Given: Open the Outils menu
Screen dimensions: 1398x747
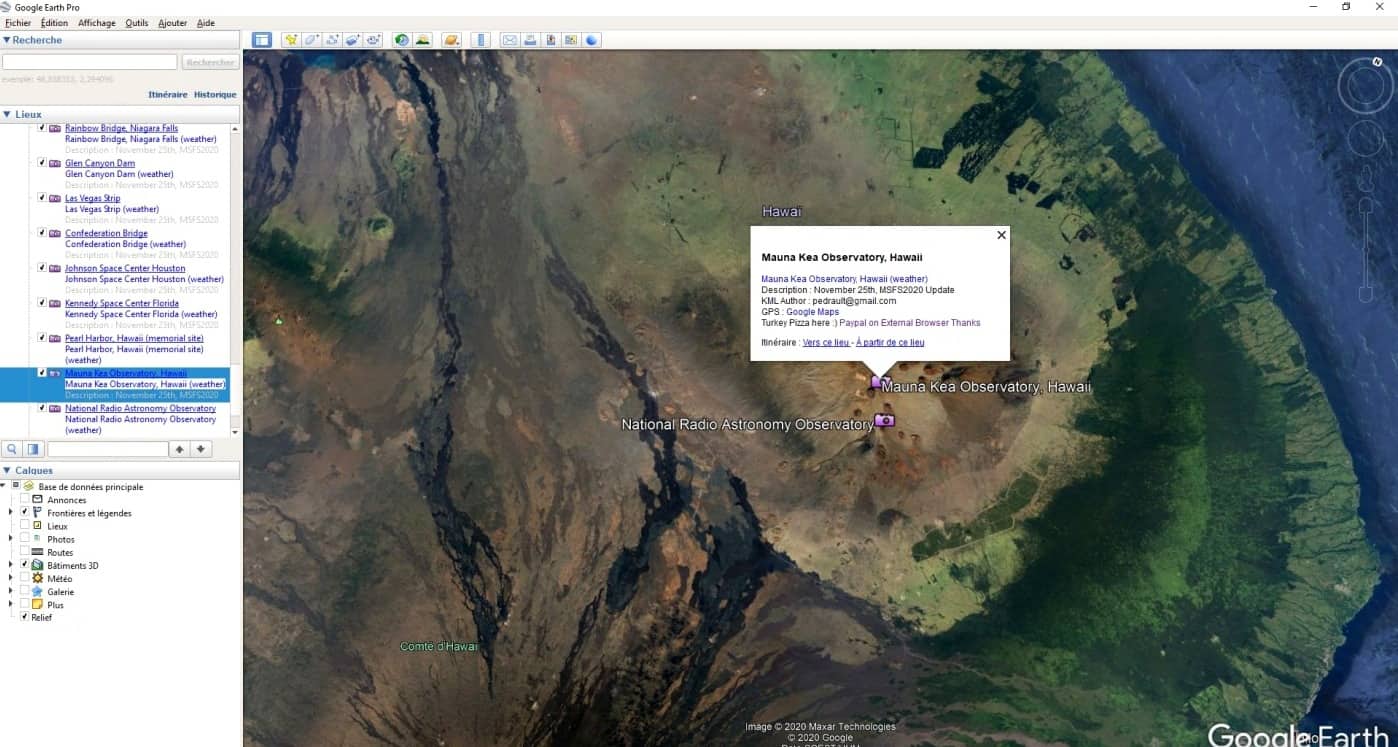Looking at the screenshot, I should [136, 23].
